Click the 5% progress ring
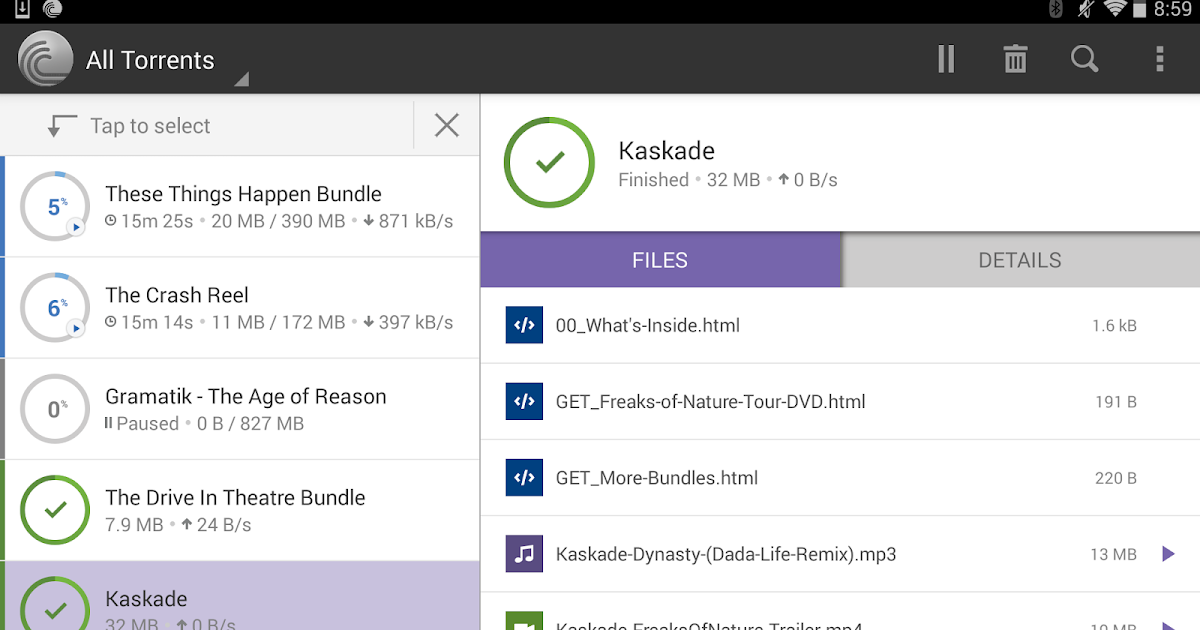 (x=55, y=207)
